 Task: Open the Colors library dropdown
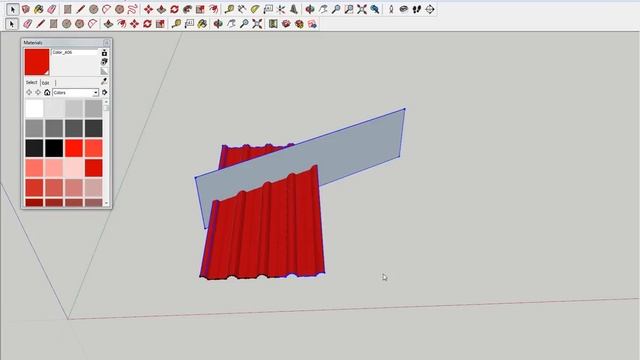click(76, 93)
